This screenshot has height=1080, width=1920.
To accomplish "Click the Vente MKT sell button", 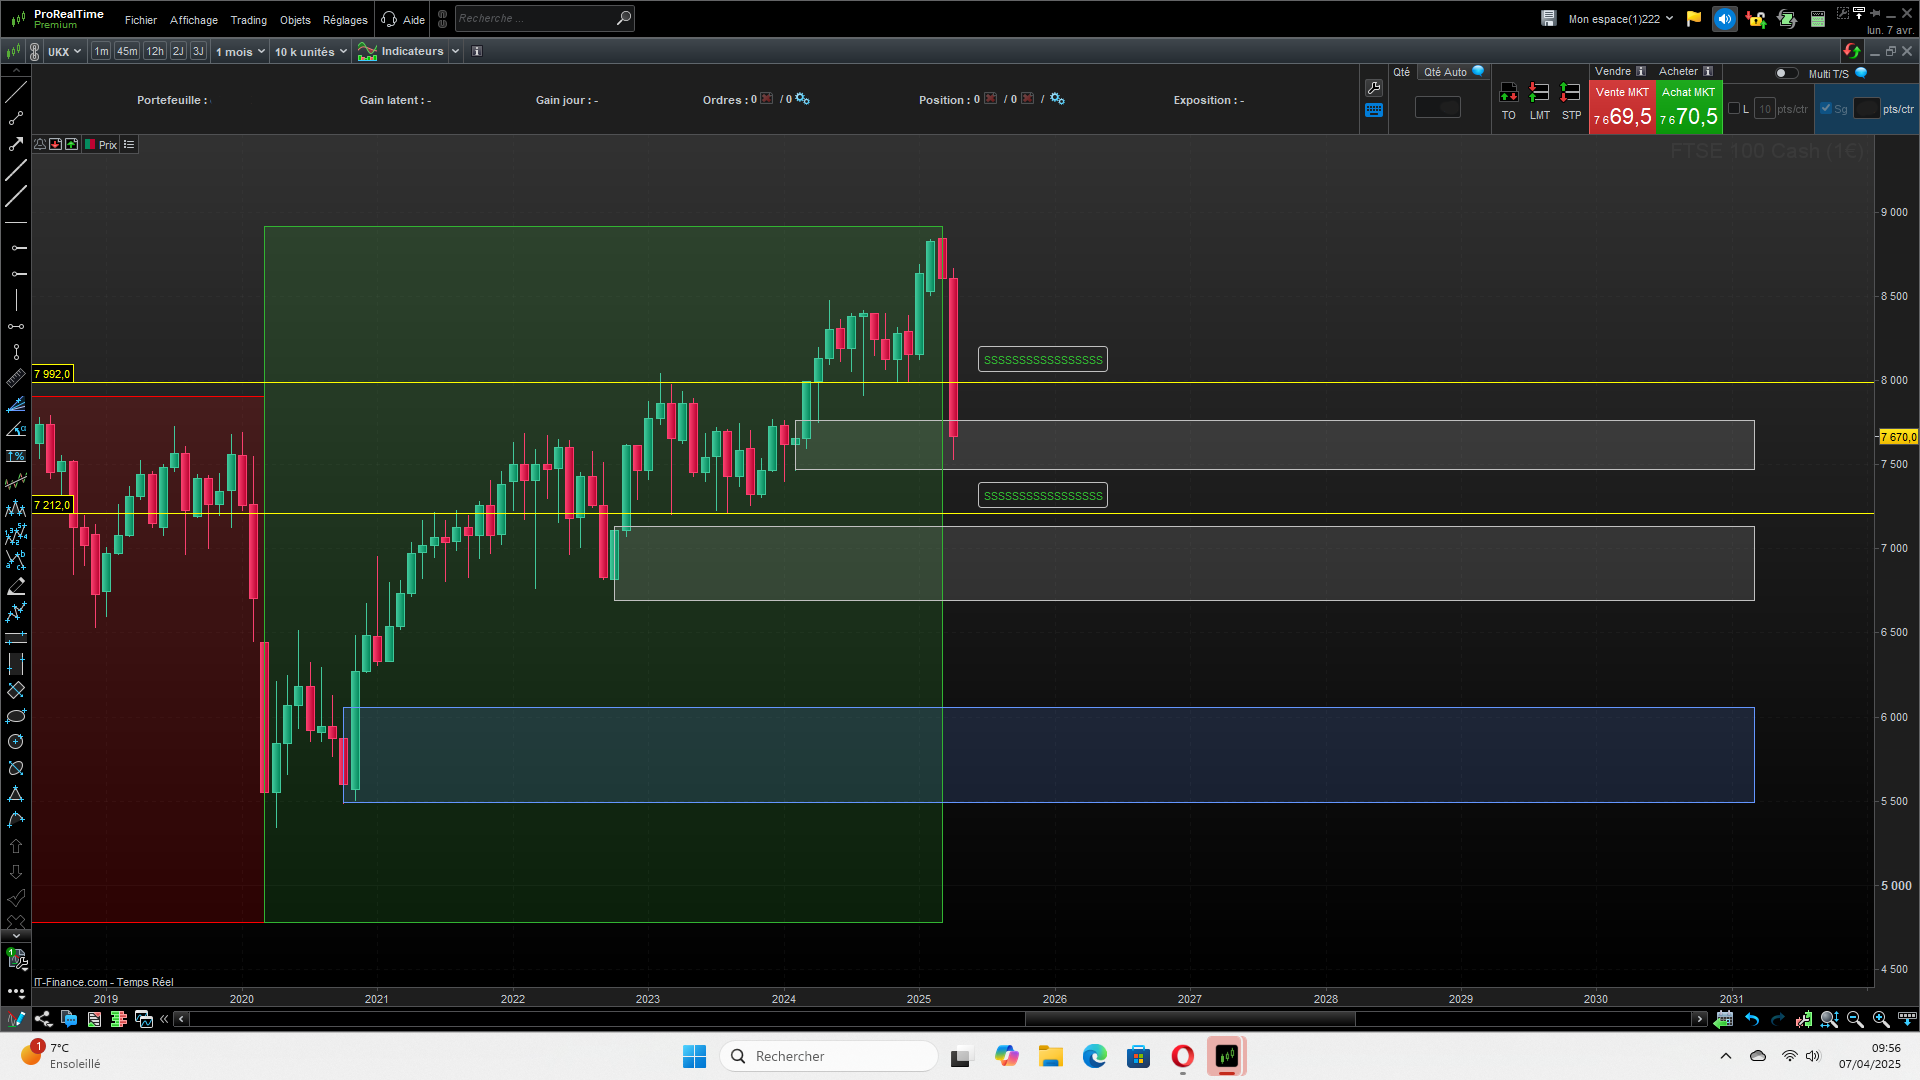I will (x=1621, y=107).
